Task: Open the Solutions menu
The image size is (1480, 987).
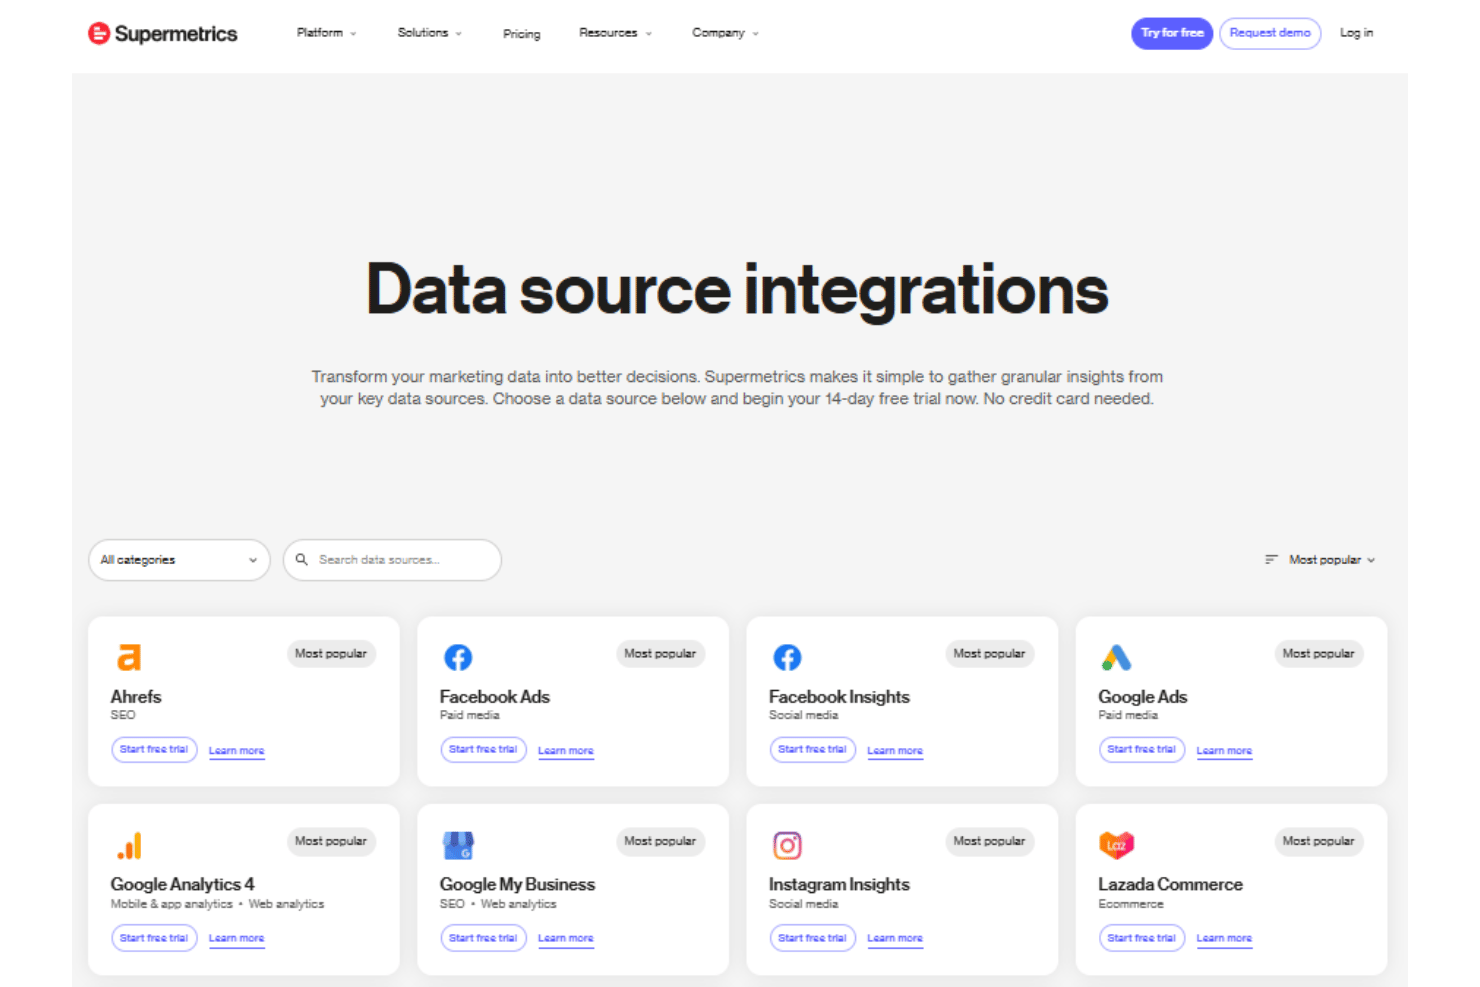Action: pos(430,33)
